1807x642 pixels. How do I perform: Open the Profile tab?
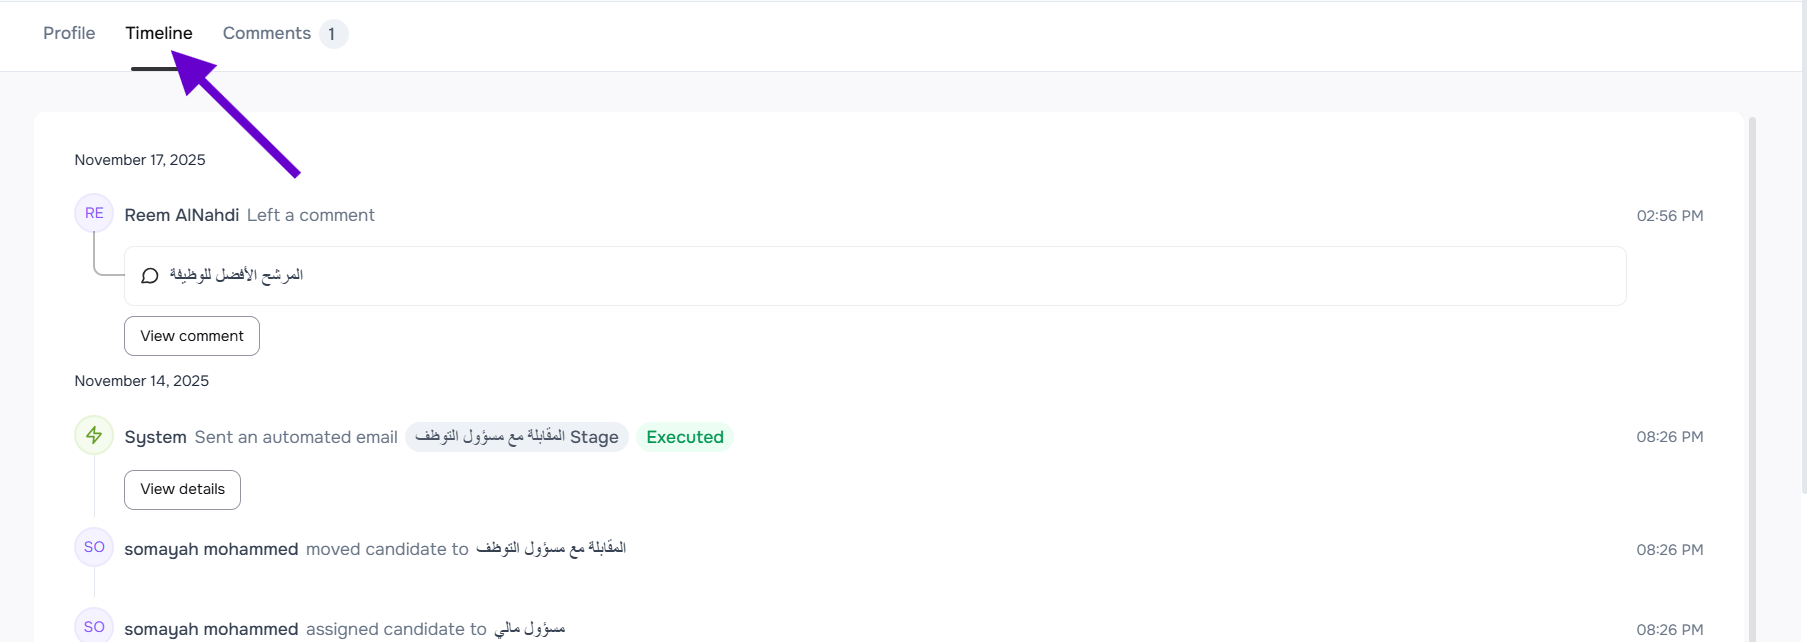[x=69, y=33]
